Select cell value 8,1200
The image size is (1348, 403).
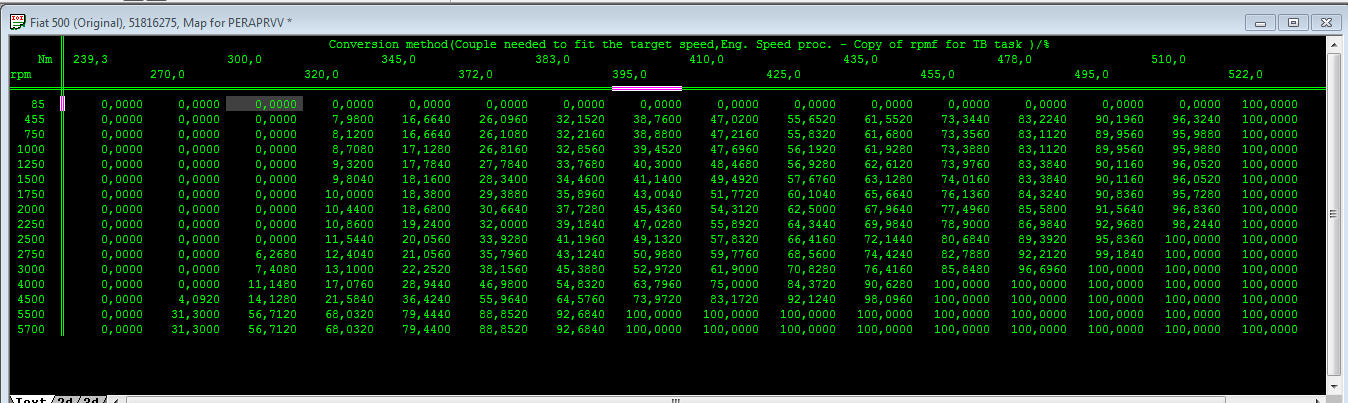tap(352, 134)
